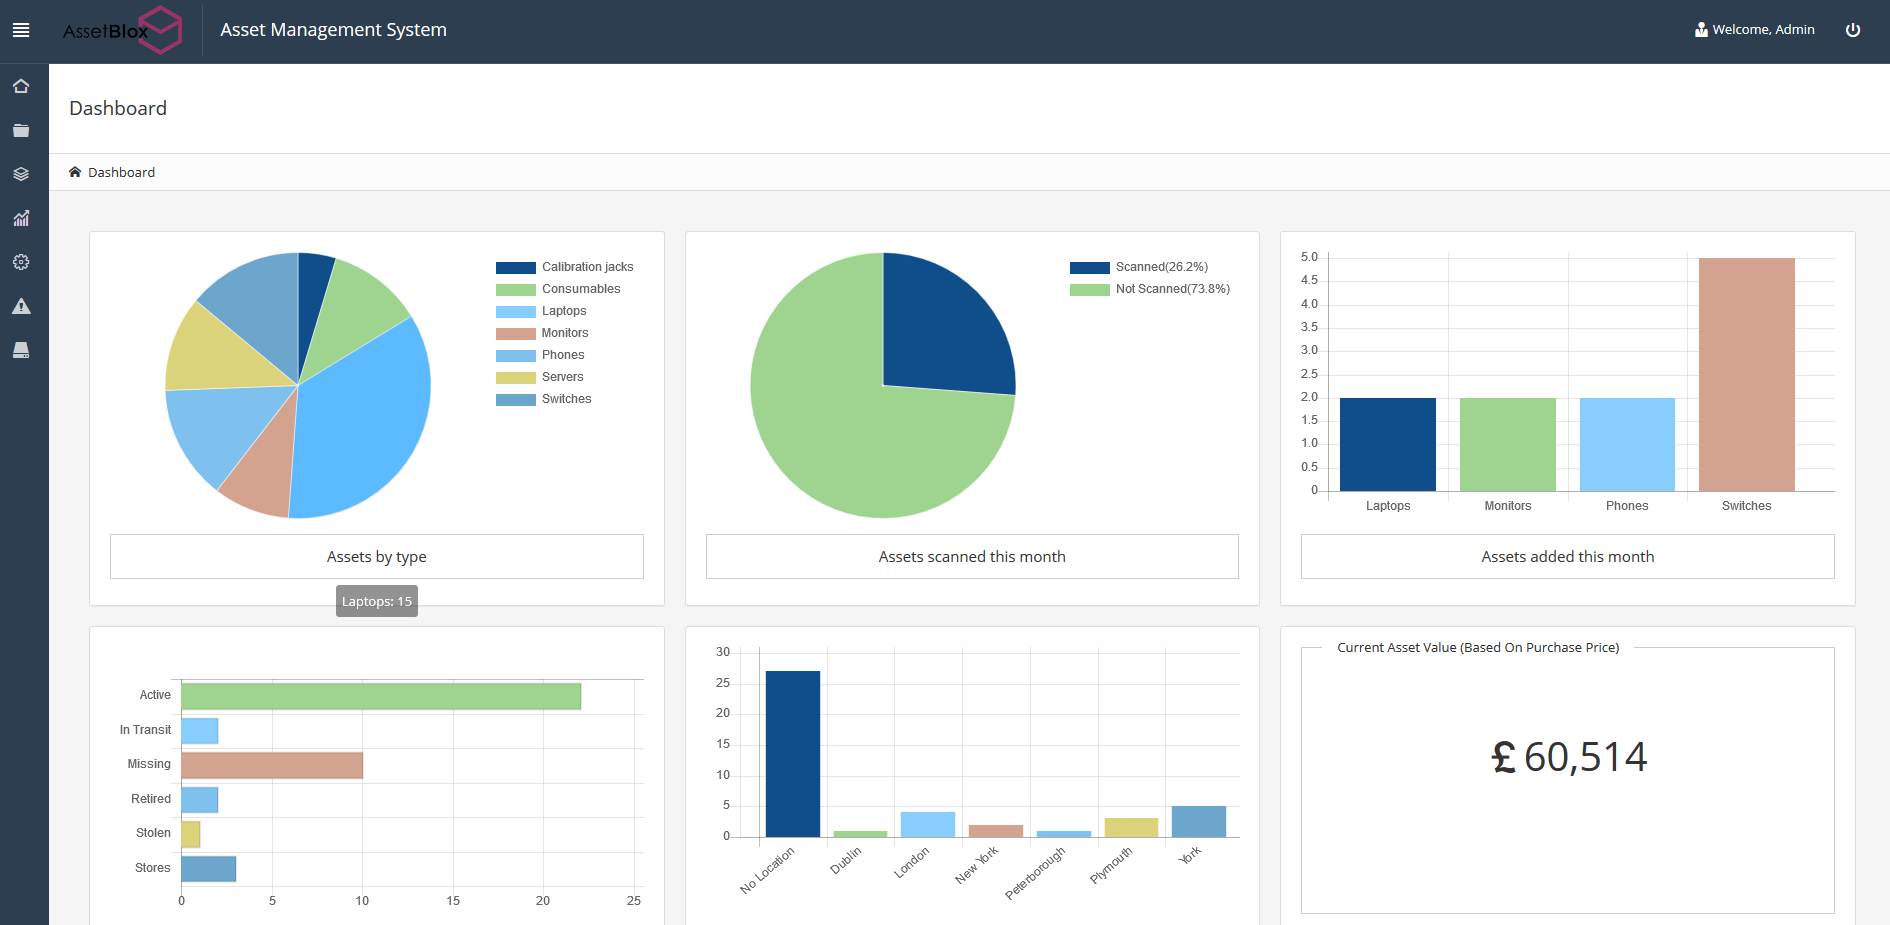
Task: Click the user icon beside Welcome, Admin
Action: click(1700, 29)
